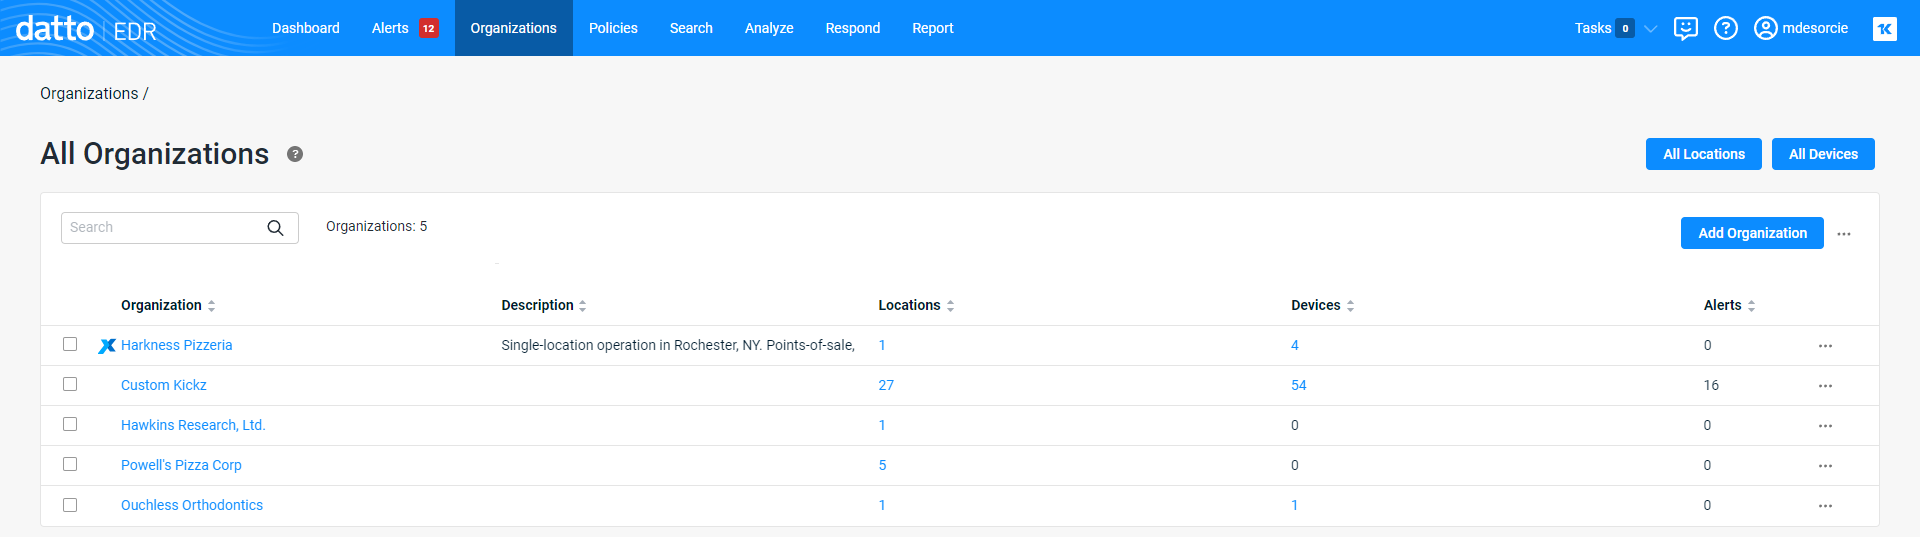This screenshot has width=1920, height=537.
Task: Expand the Tasks dropdown chevron
Action: click(1651, 28)
